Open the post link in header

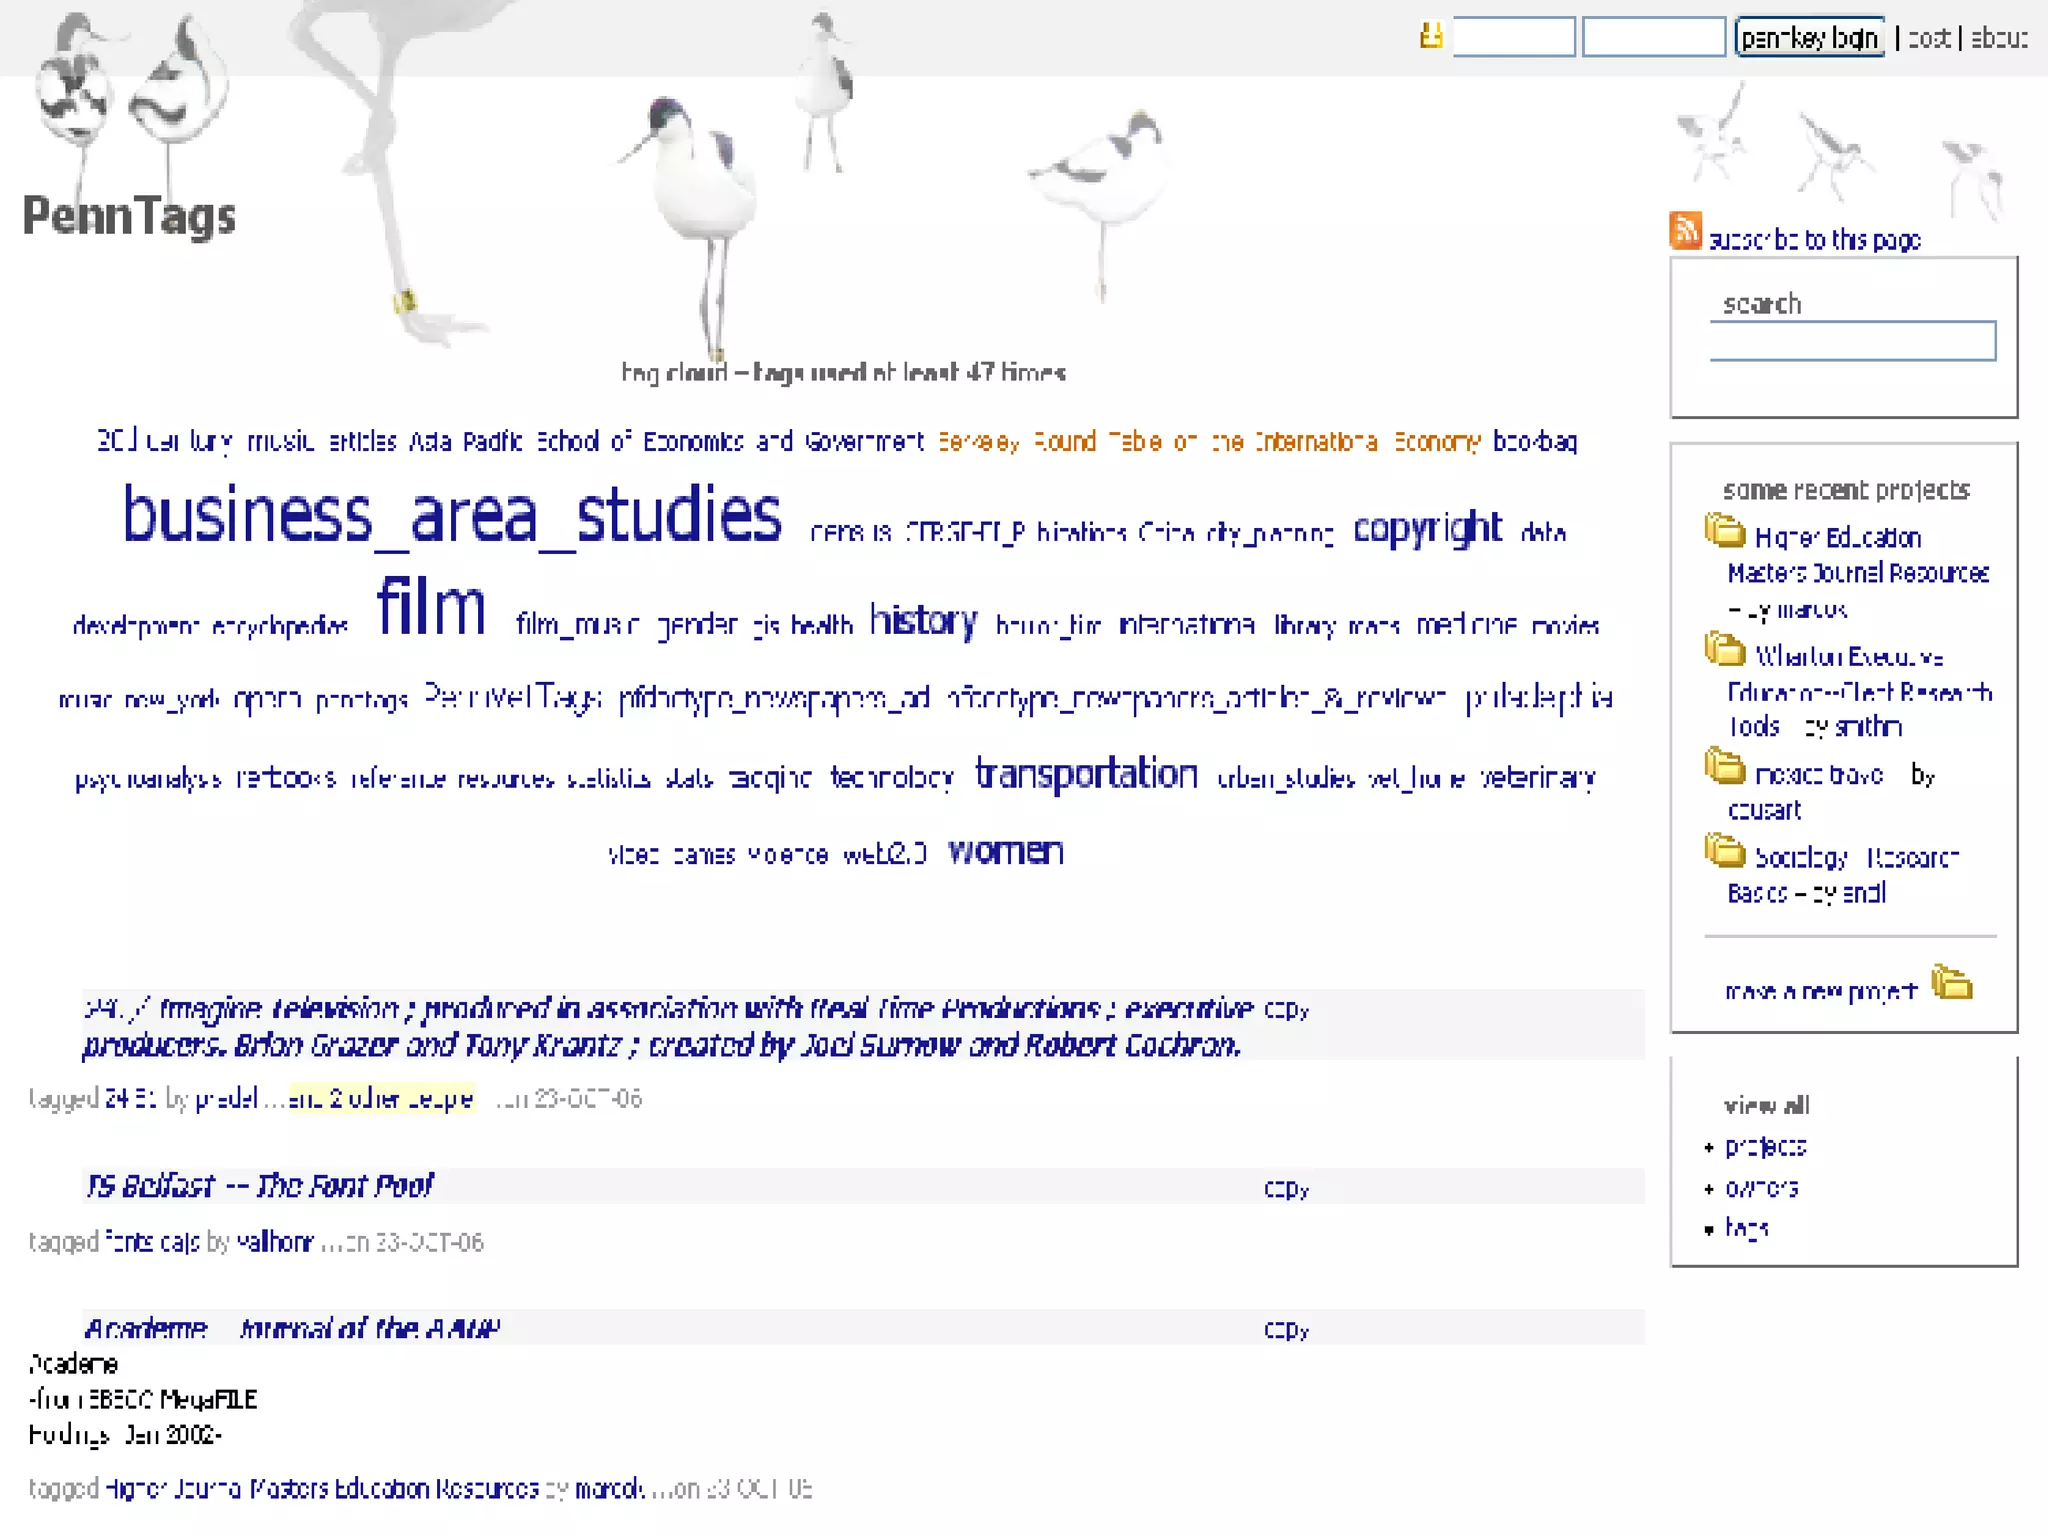pyautogui.click(x=1929, y=38)
